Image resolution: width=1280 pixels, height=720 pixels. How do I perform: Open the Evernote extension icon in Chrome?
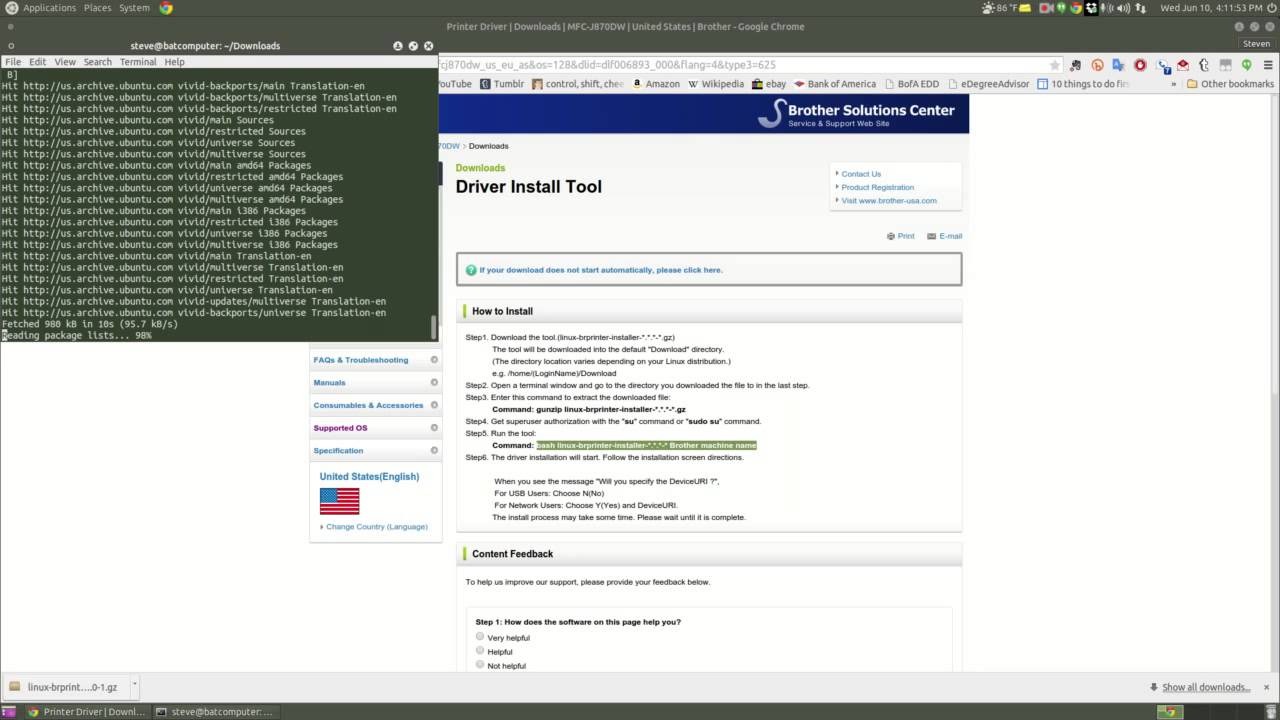click(x=1076, y=65)
